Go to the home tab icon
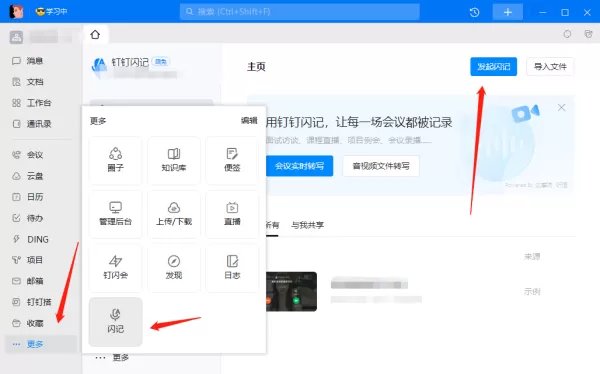The height and width of the screenshot is (374, 600). click(x=95, y=34)
